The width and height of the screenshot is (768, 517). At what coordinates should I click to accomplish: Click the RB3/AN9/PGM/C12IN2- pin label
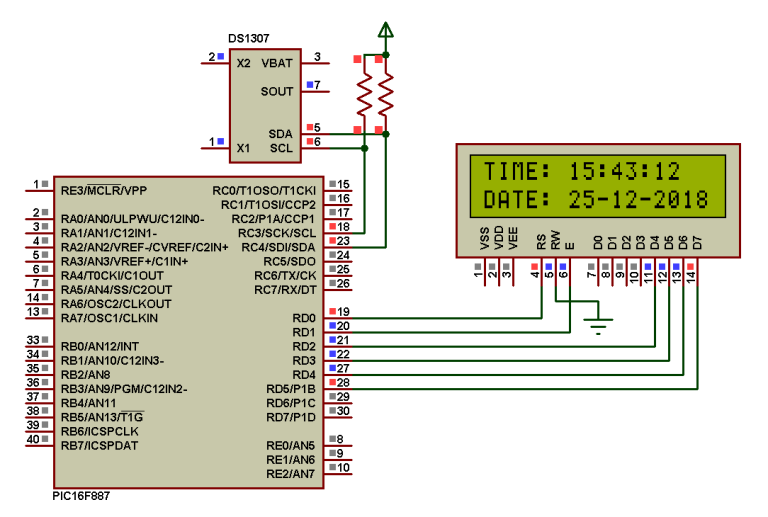(x=124, y=389)
